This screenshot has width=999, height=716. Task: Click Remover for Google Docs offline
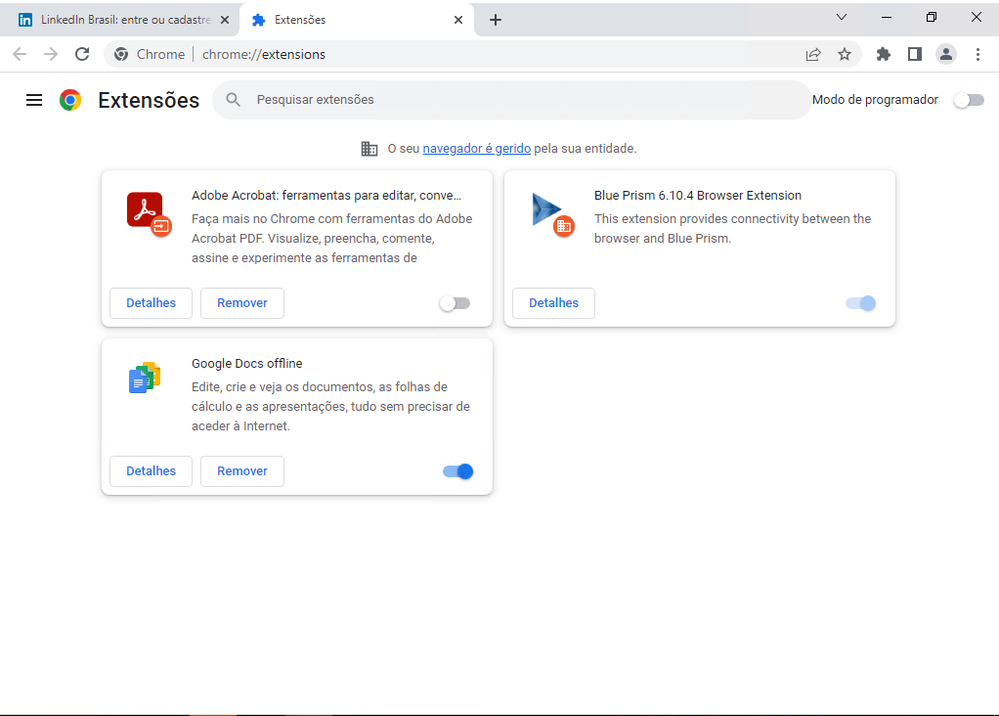click(x=242, y=471)
